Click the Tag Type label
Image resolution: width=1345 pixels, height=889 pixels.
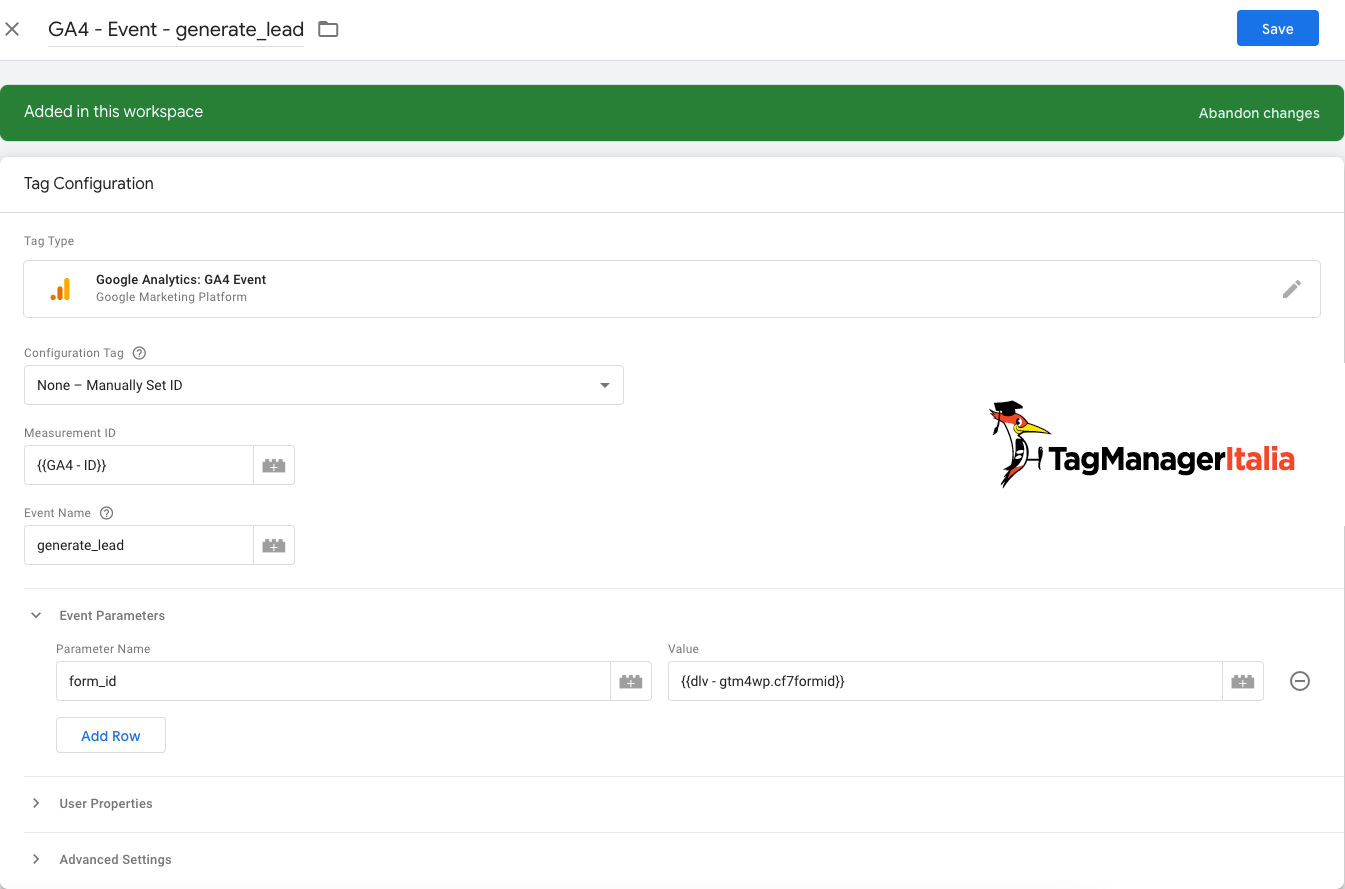[x=49, y=241]
